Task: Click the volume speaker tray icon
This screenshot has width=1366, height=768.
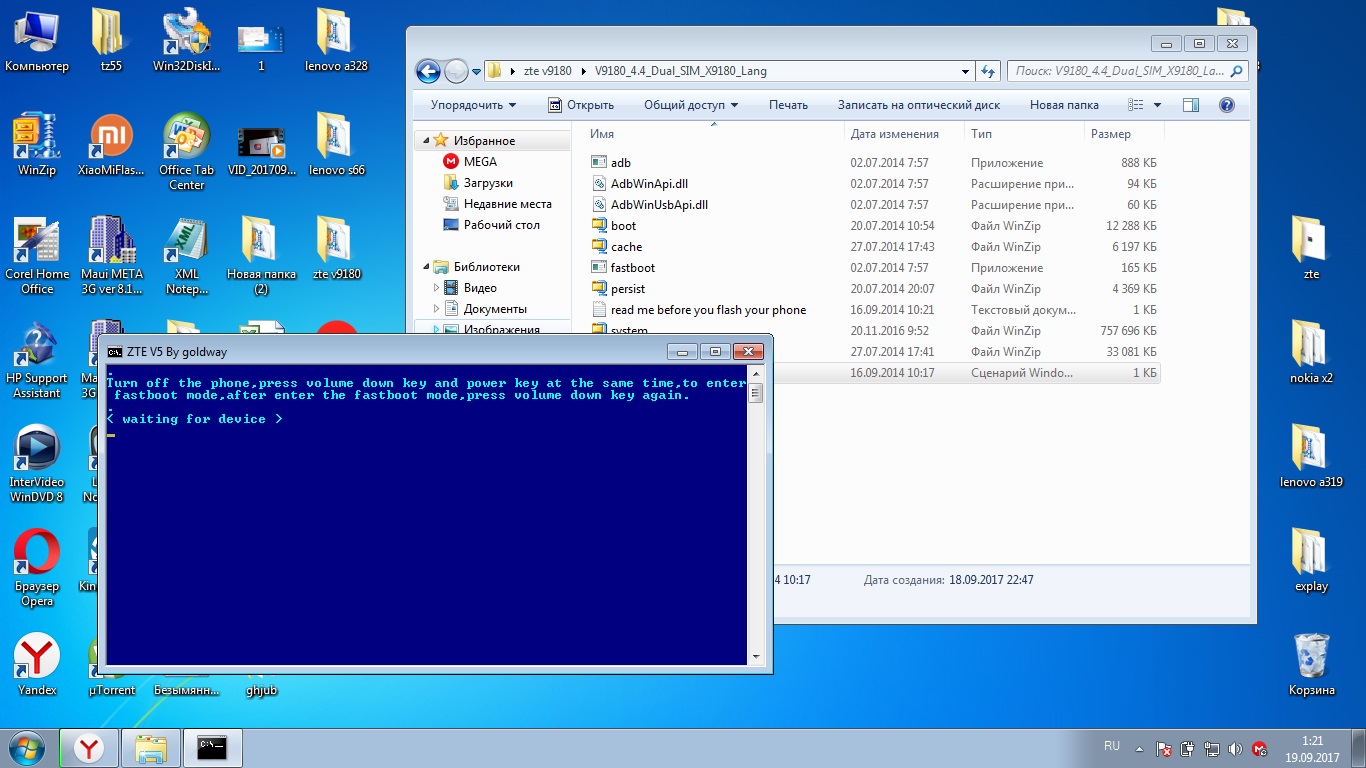Action: 1235,748
